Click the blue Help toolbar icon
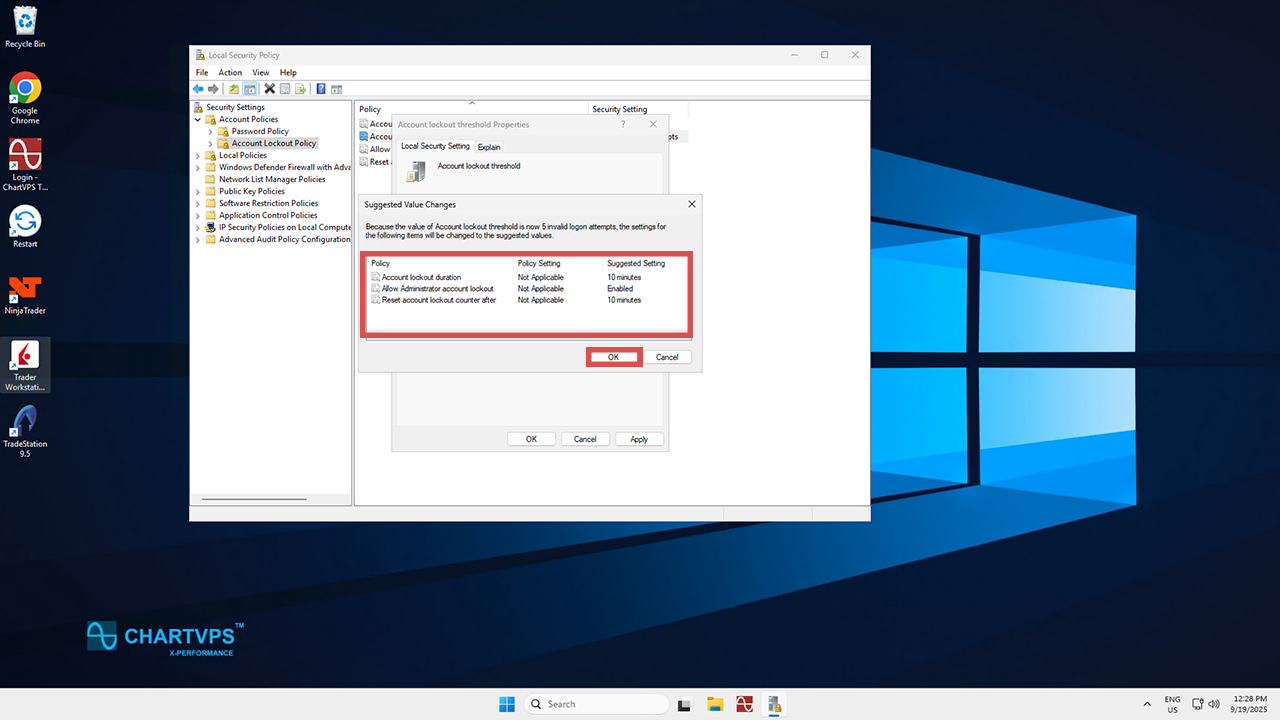 point(321,89)
